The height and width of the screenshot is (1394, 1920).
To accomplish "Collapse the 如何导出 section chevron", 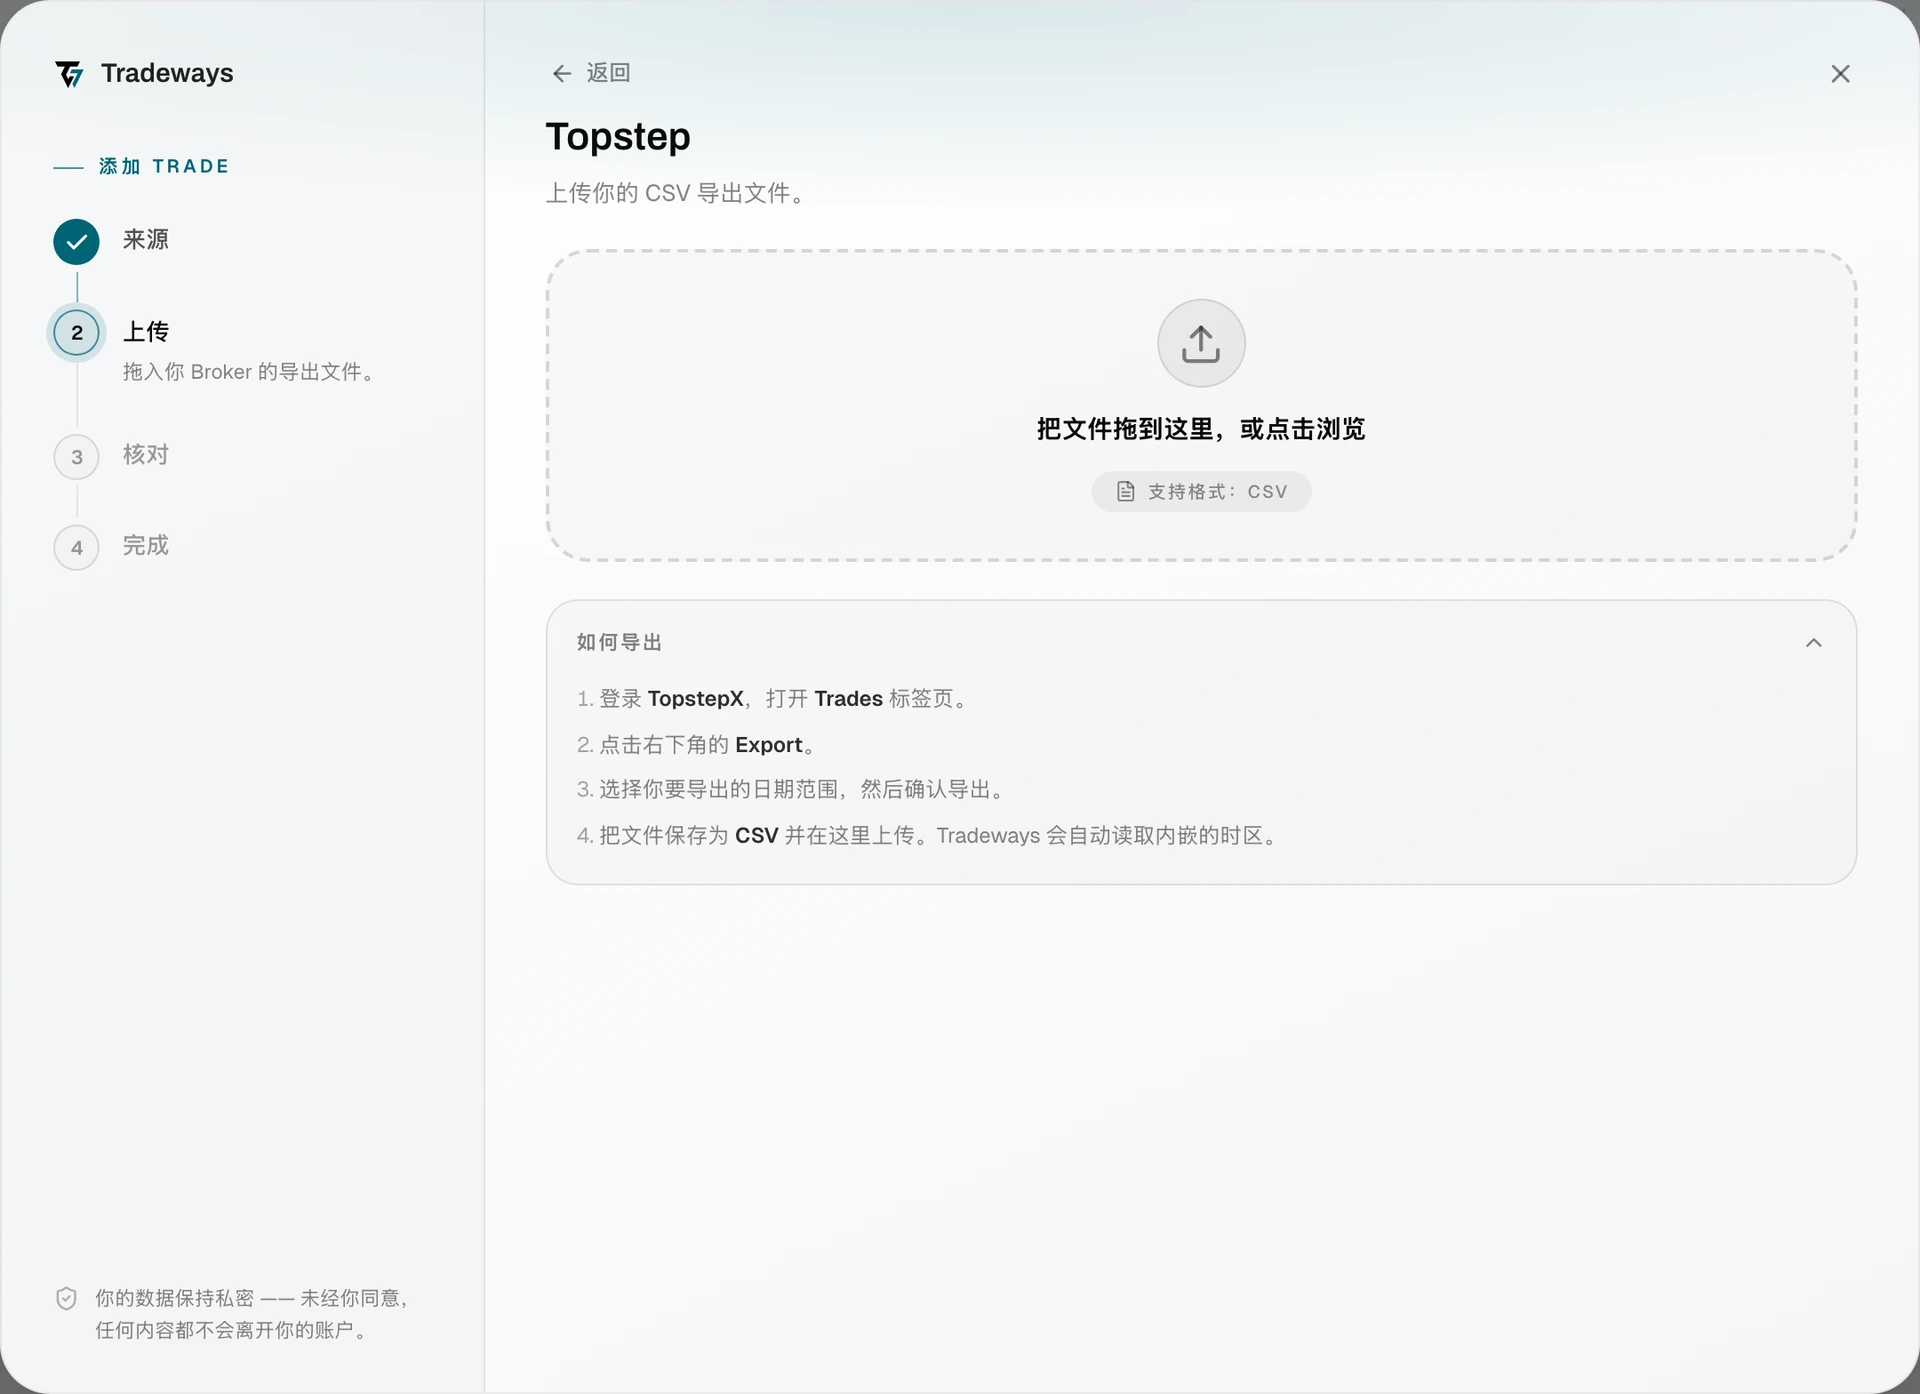I will click(1814, 643).
